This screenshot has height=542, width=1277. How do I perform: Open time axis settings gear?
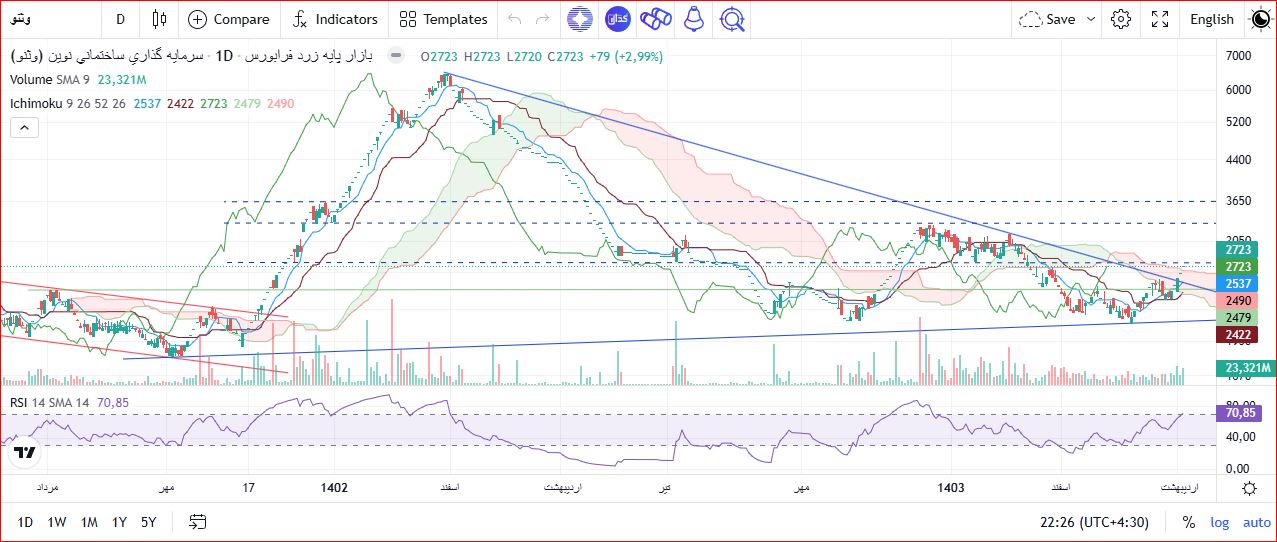pyautogui.click(x=1249, y=488)
